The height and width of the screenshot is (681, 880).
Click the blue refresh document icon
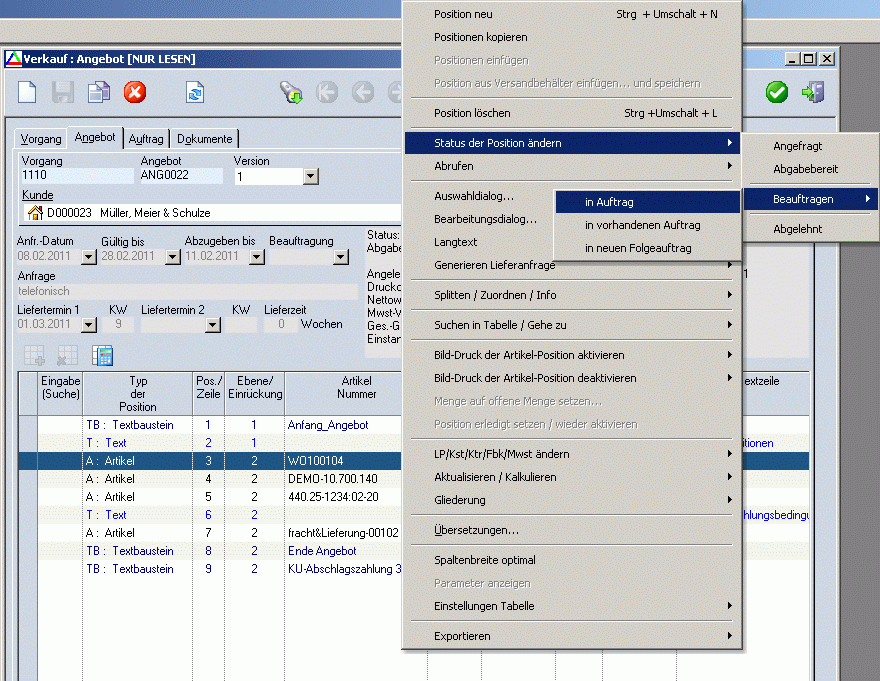tap(194, 93)
